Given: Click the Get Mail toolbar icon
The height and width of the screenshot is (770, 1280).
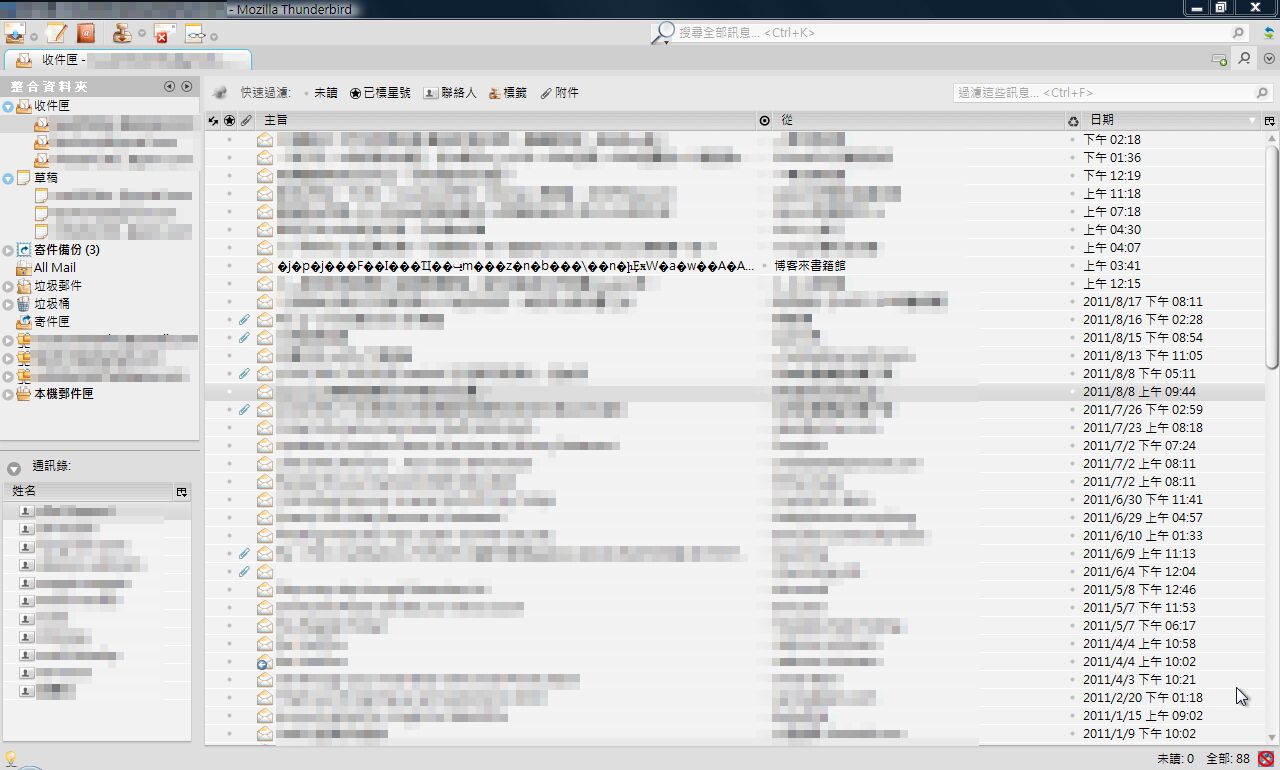Looking at the screenshot, I should tap(15, 33).
